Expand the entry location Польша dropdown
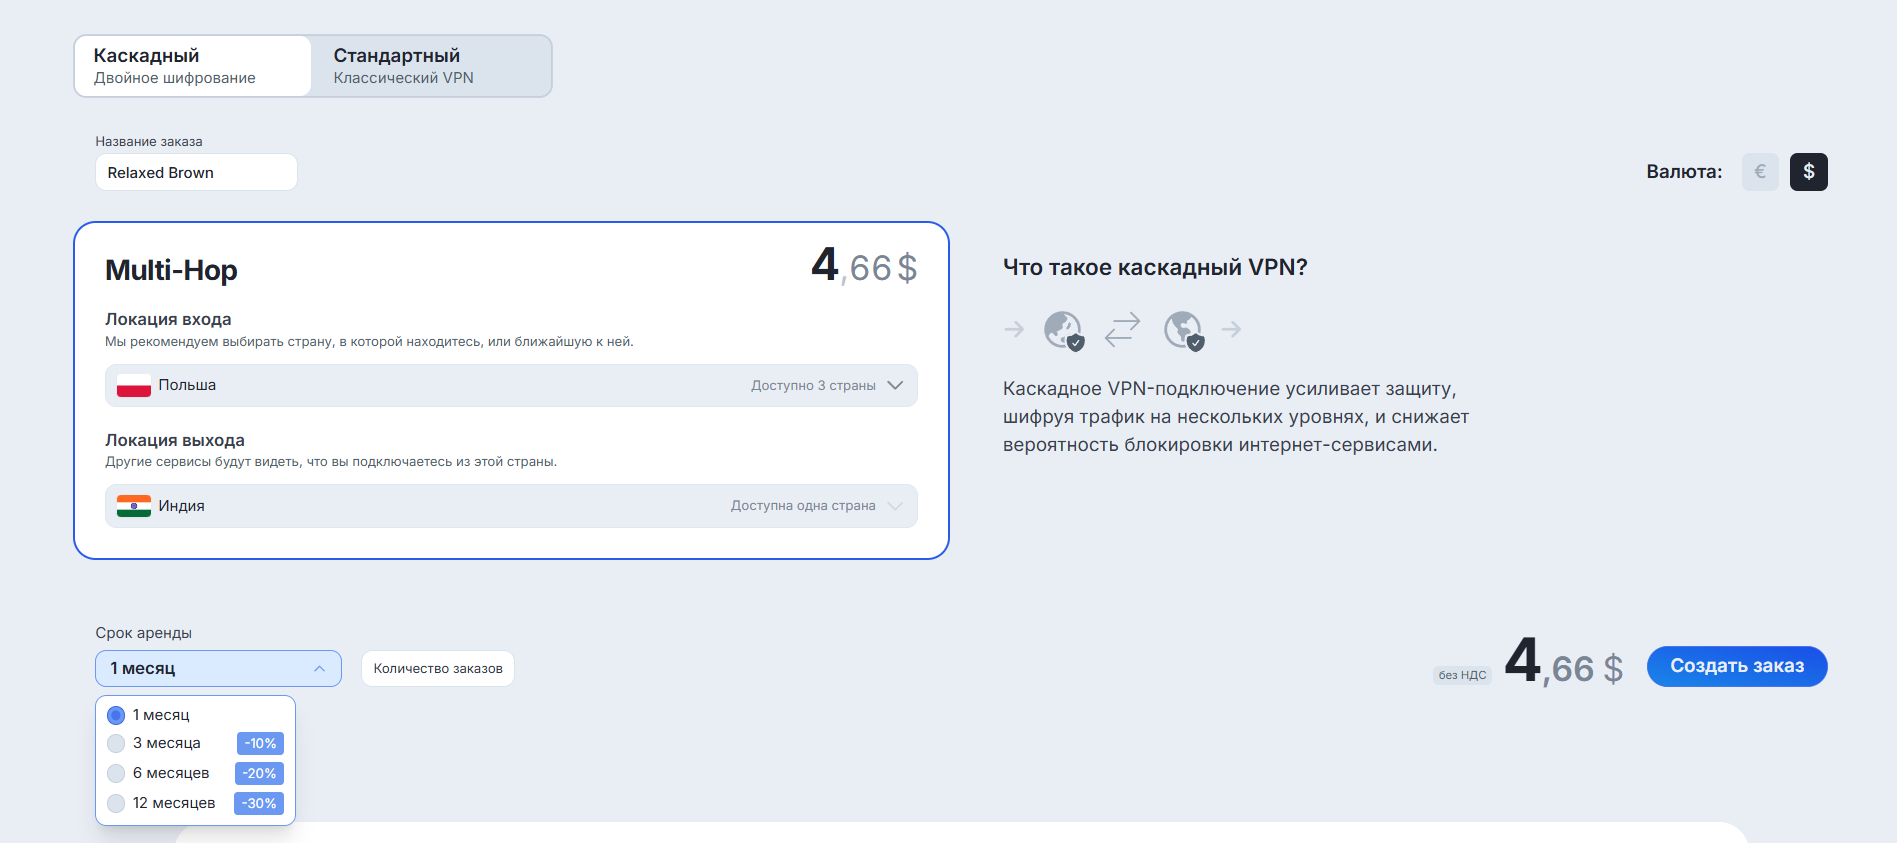This screenshot has width=1897, height=843. click(x=510, y=386)
